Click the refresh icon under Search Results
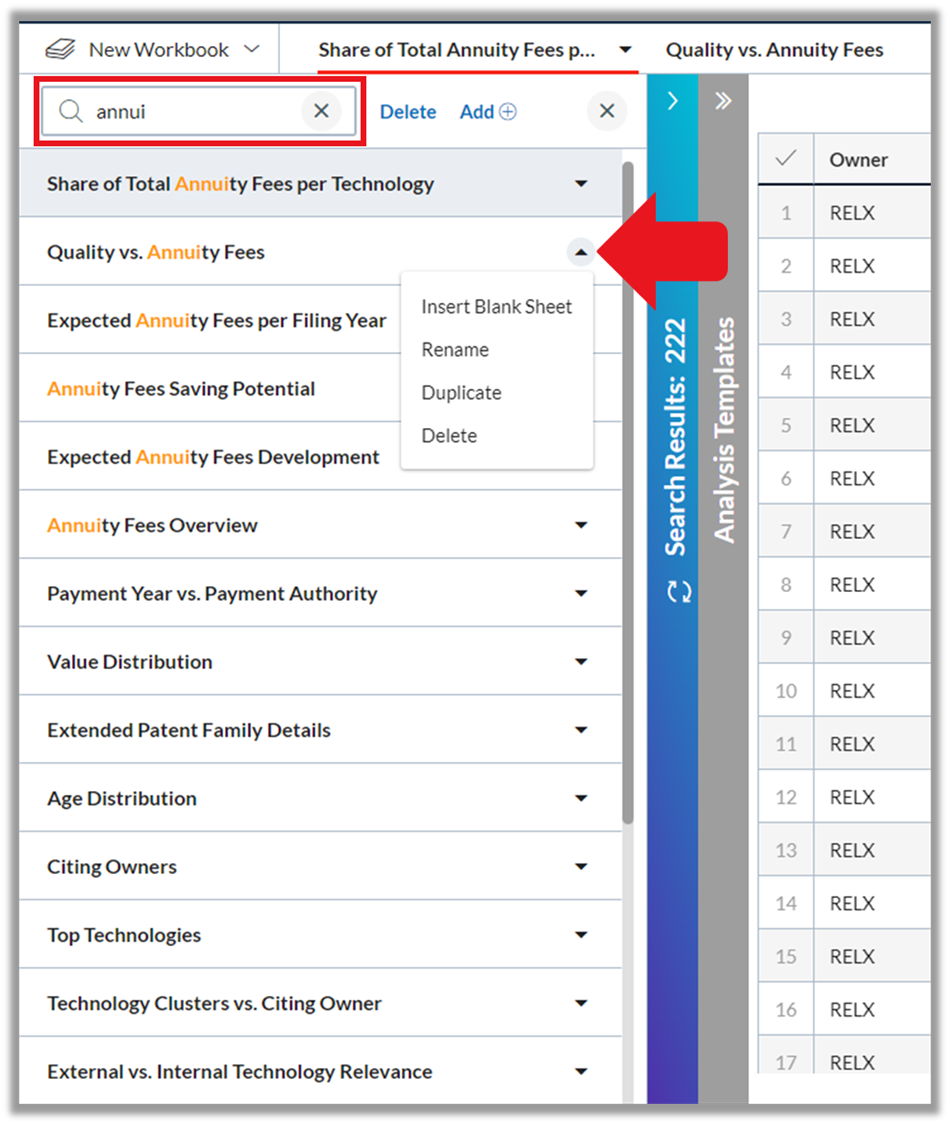950x1125 pixels. tap(679, 591)
